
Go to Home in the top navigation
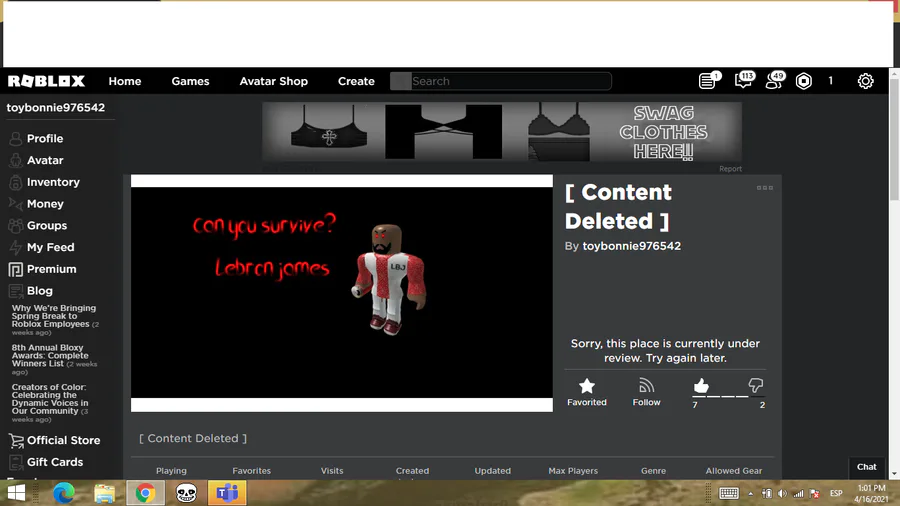pyautogui.click(x=125, y=81)
